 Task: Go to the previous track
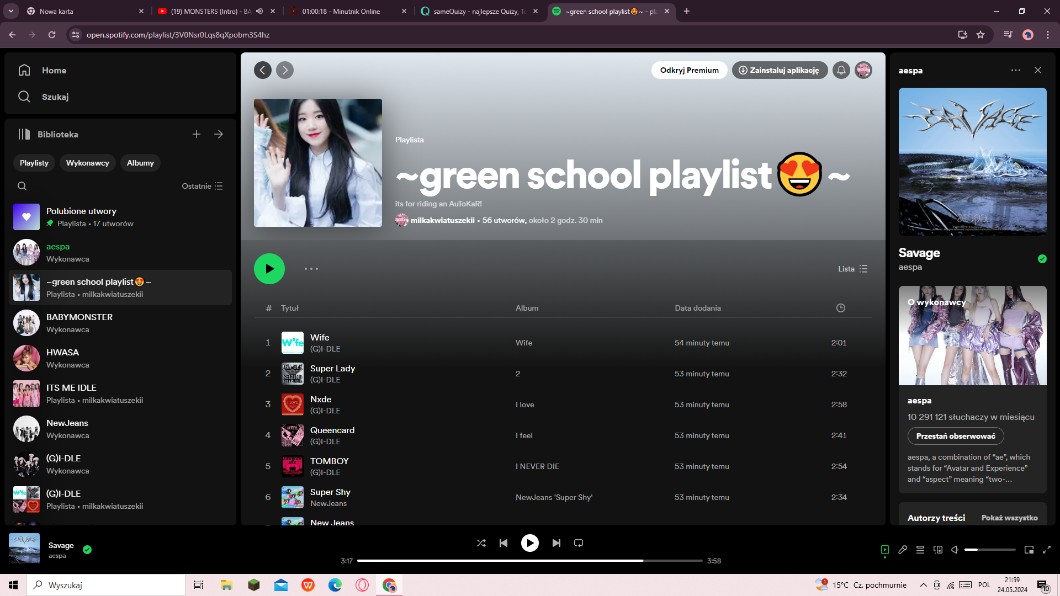click(503, 543)
